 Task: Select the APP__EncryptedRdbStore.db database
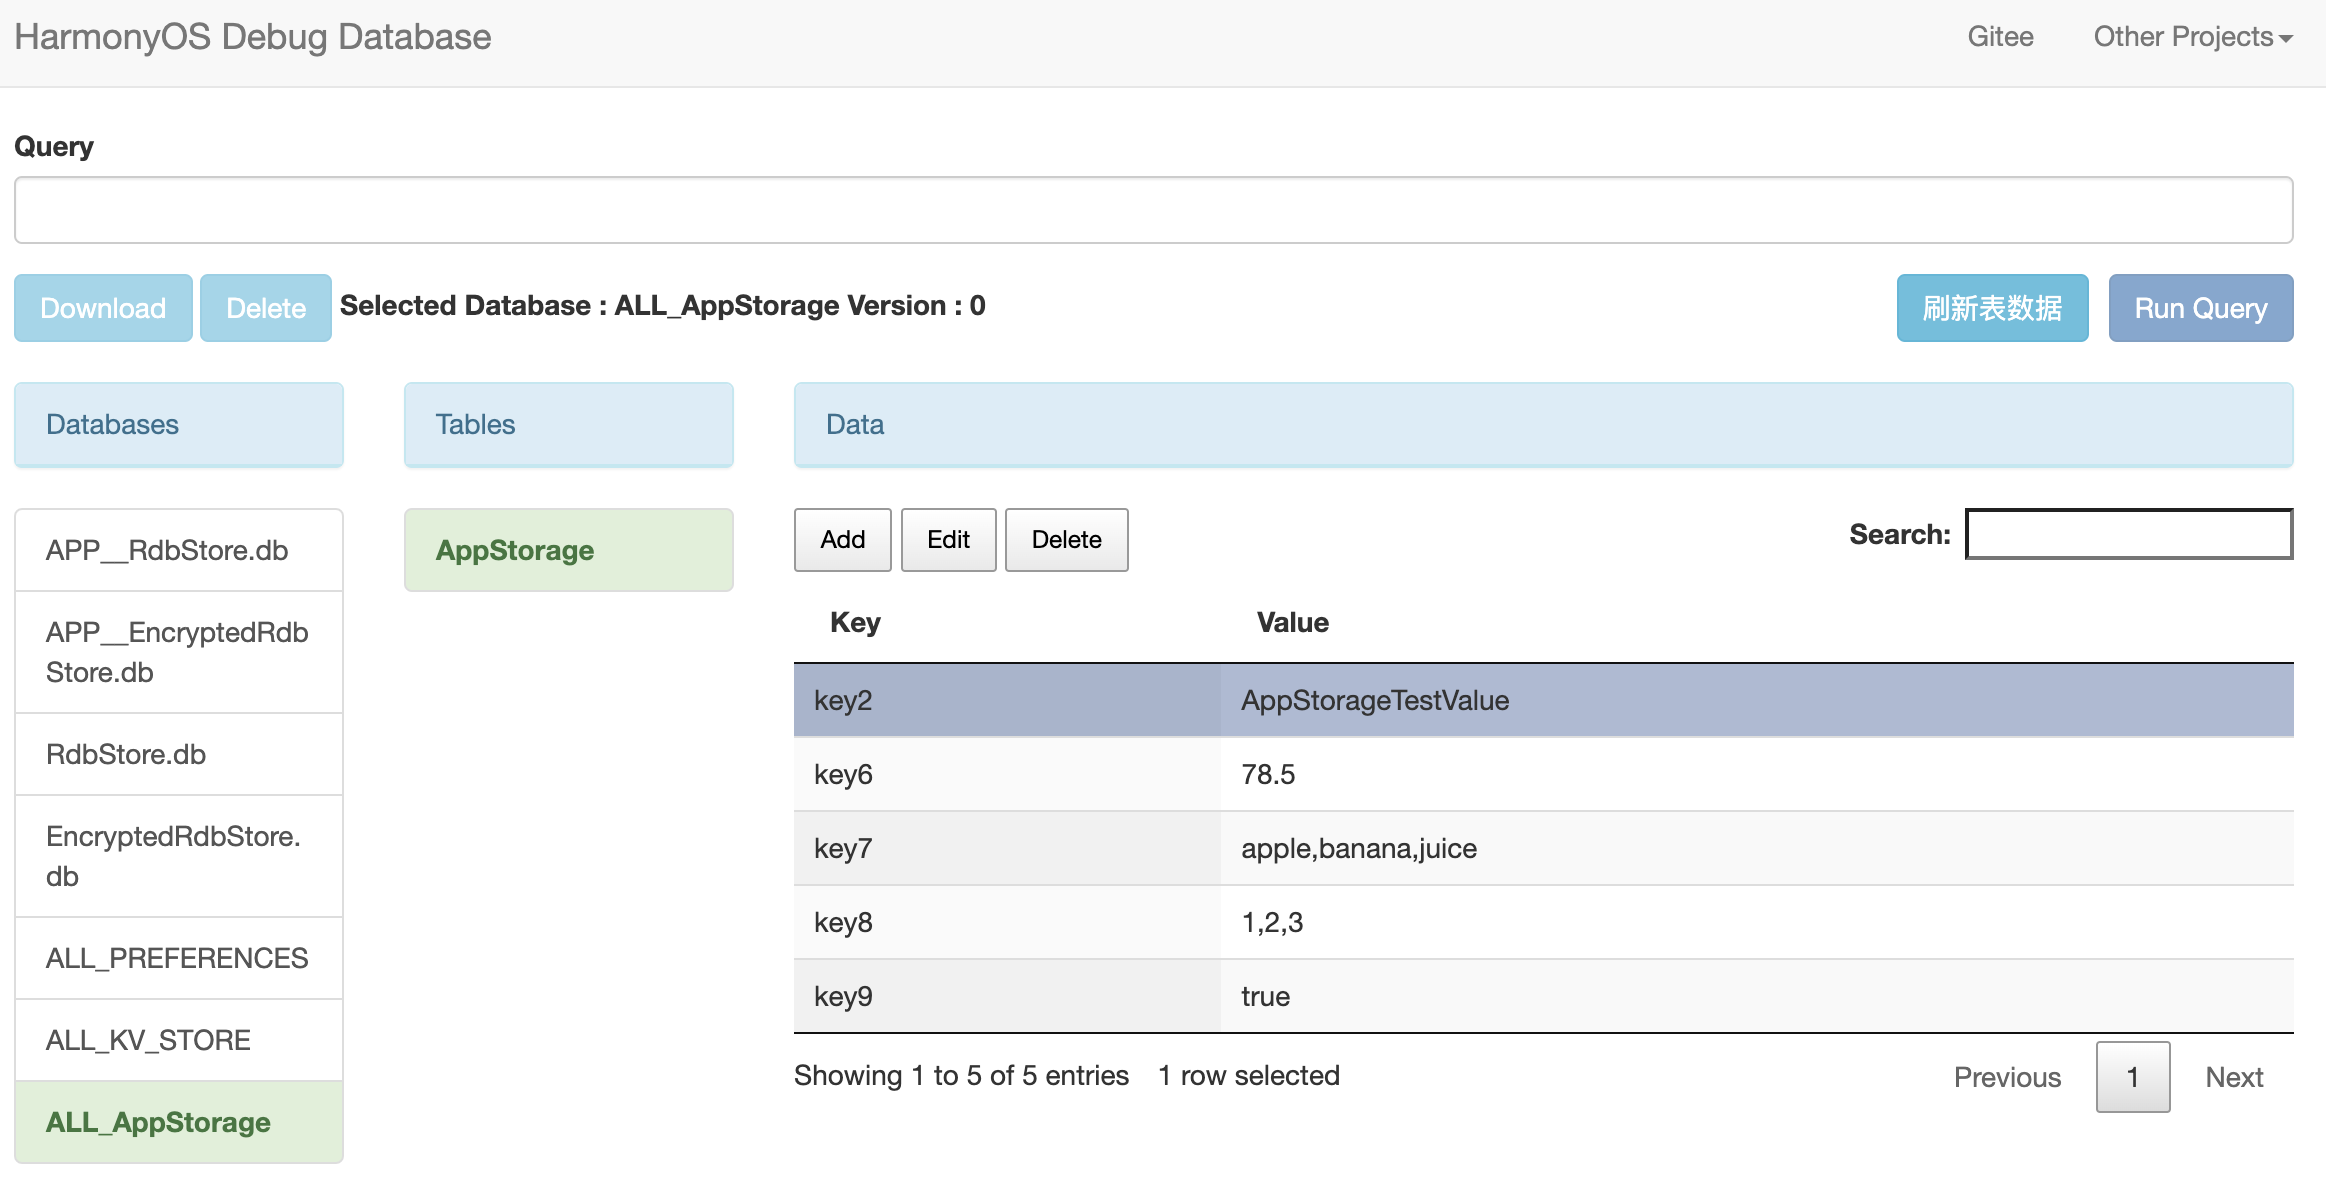tap(179, 652)
